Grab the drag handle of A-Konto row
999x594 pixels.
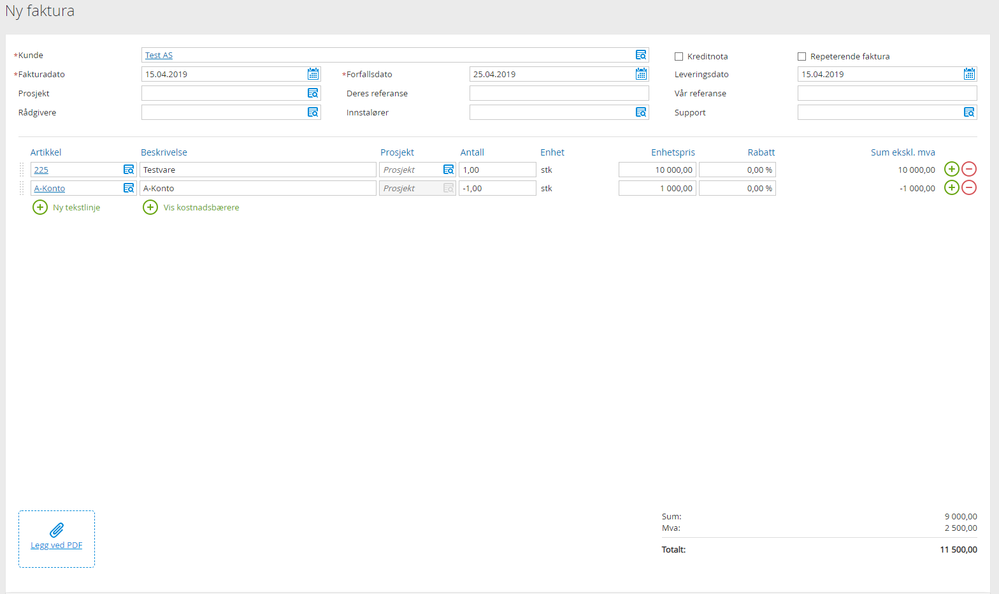click(22, 188)
